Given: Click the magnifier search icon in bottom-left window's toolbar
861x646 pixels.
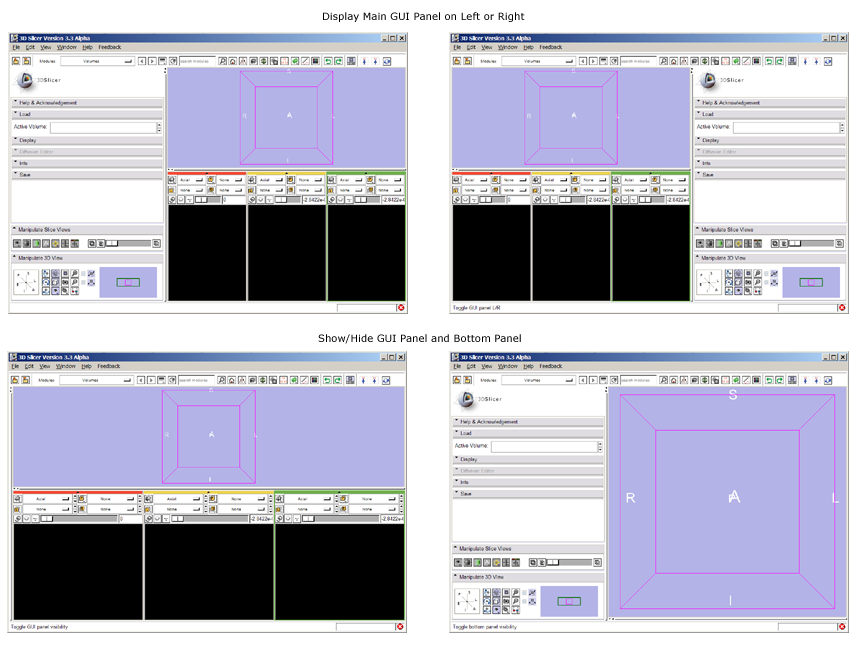Looking at the screenshot, I should (x=222, y=380).
